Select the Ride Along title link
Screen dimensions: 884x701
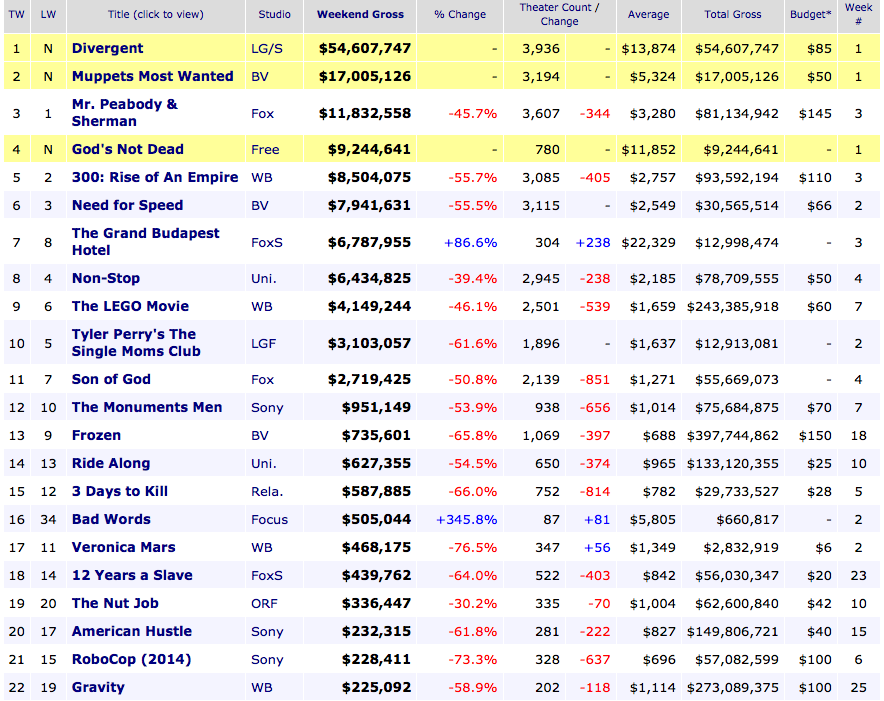[110, 464]
